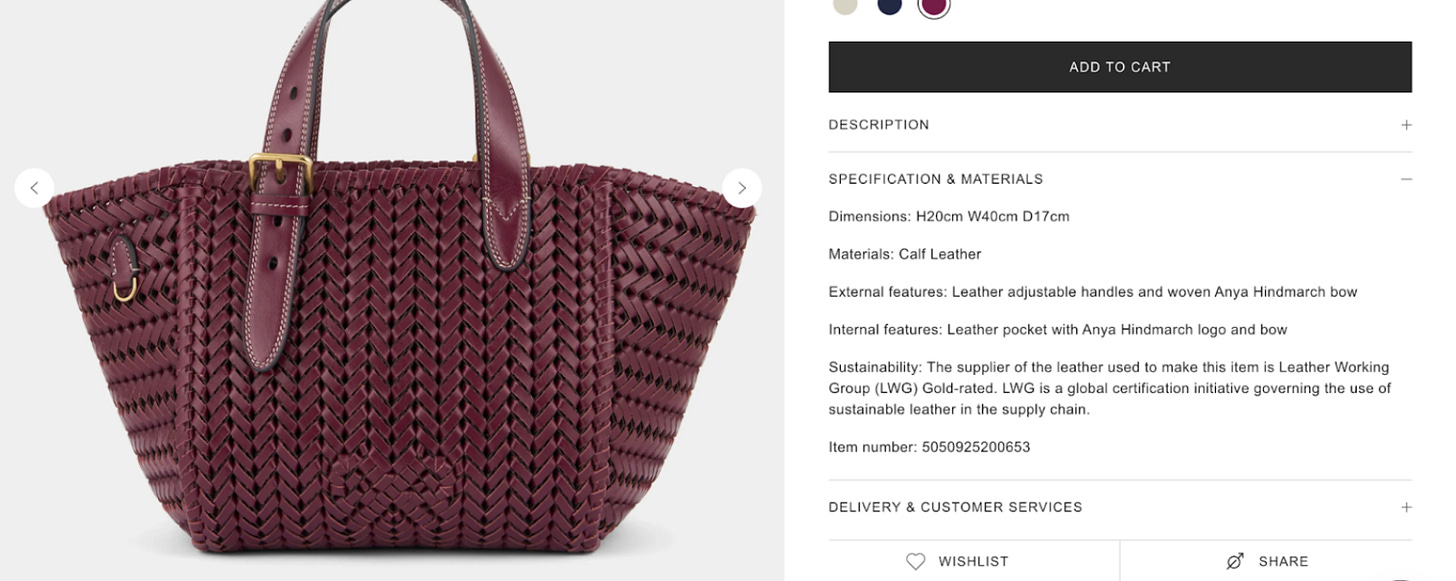Click the Dimensions H20cm W40cm D17cm line
1456x581 pixels.
(x=949, y=216)
